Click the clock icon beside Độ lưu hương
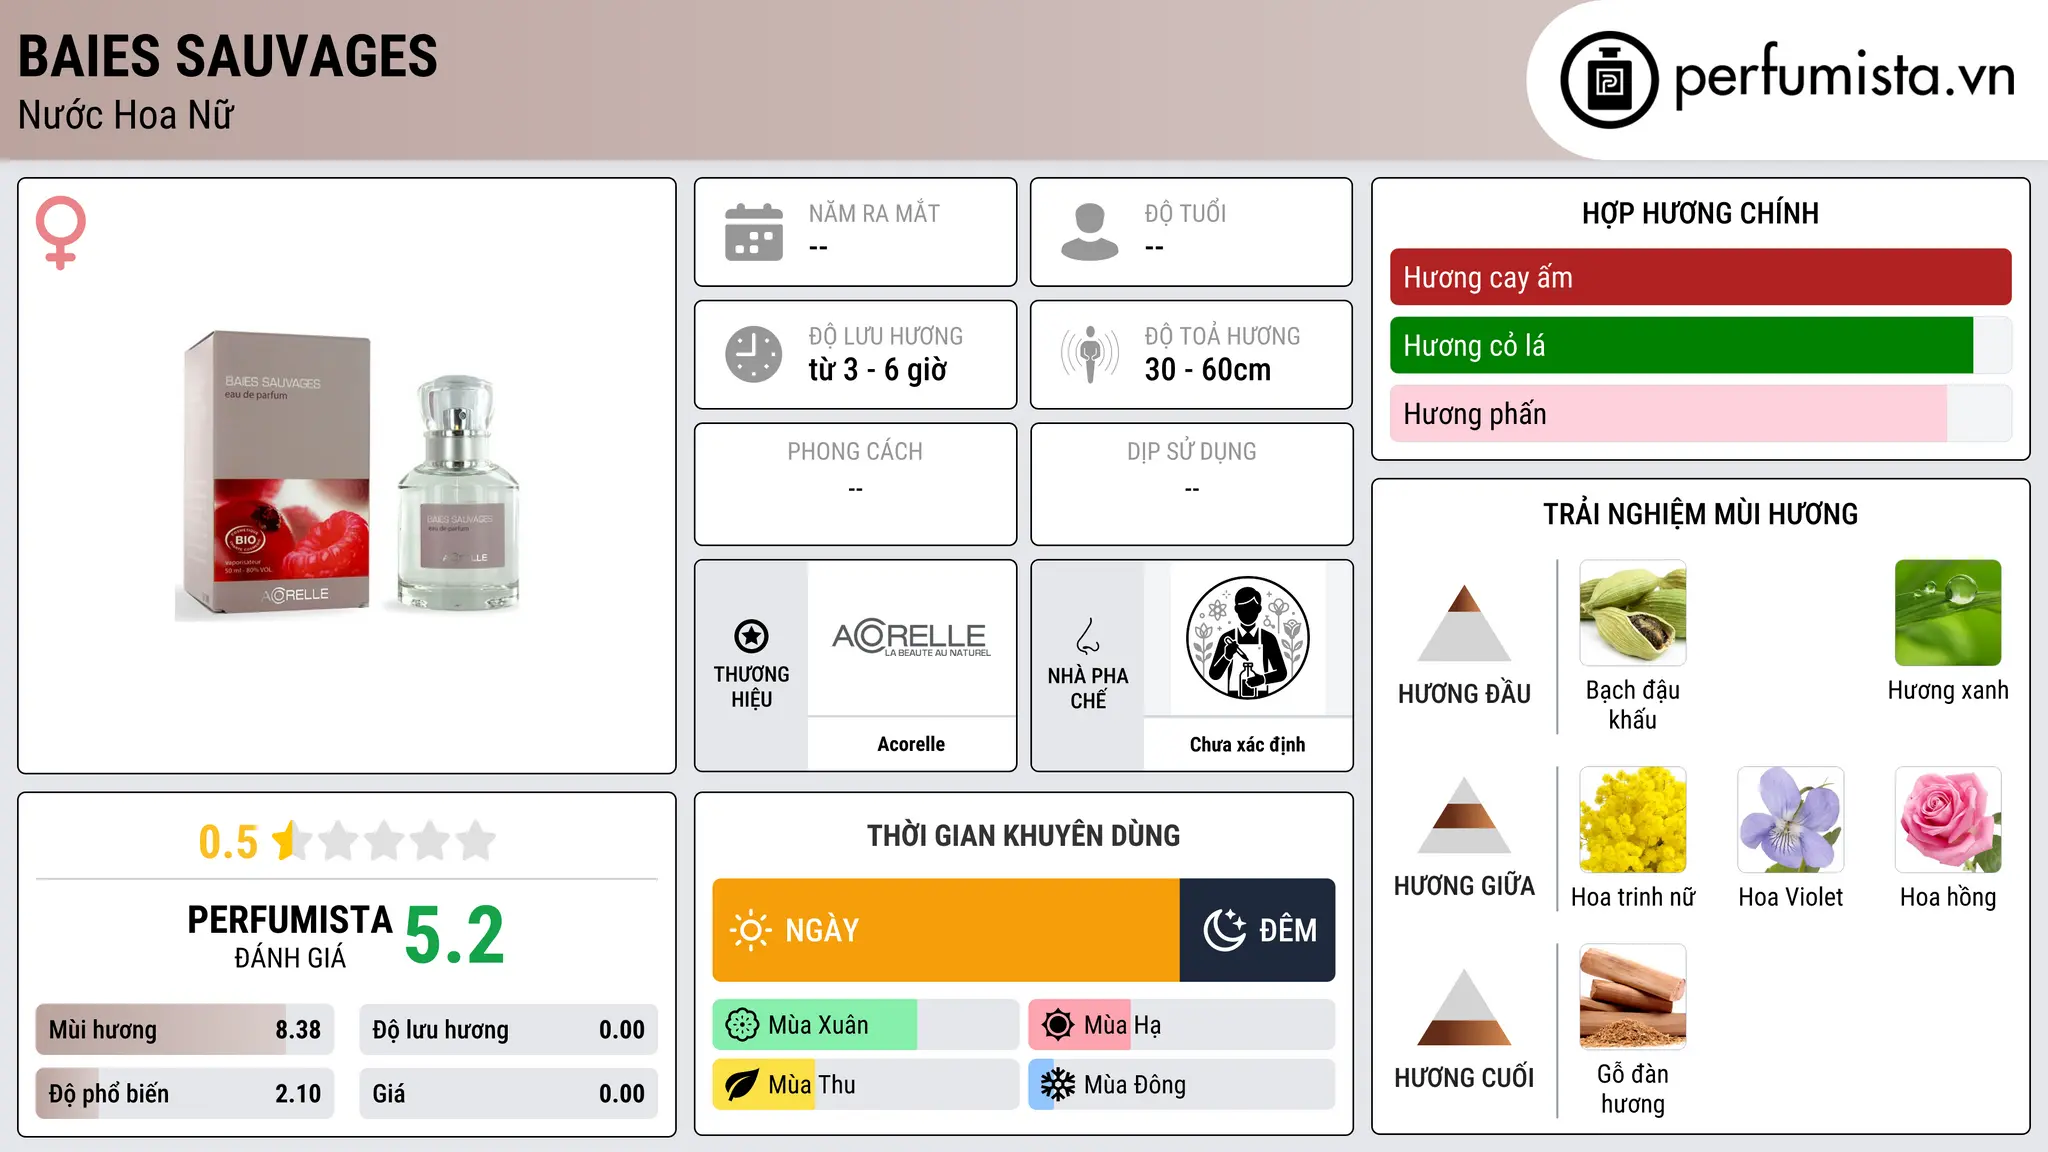The height and width of the screenshot is (1152, 2048). (x=754, y=354)
